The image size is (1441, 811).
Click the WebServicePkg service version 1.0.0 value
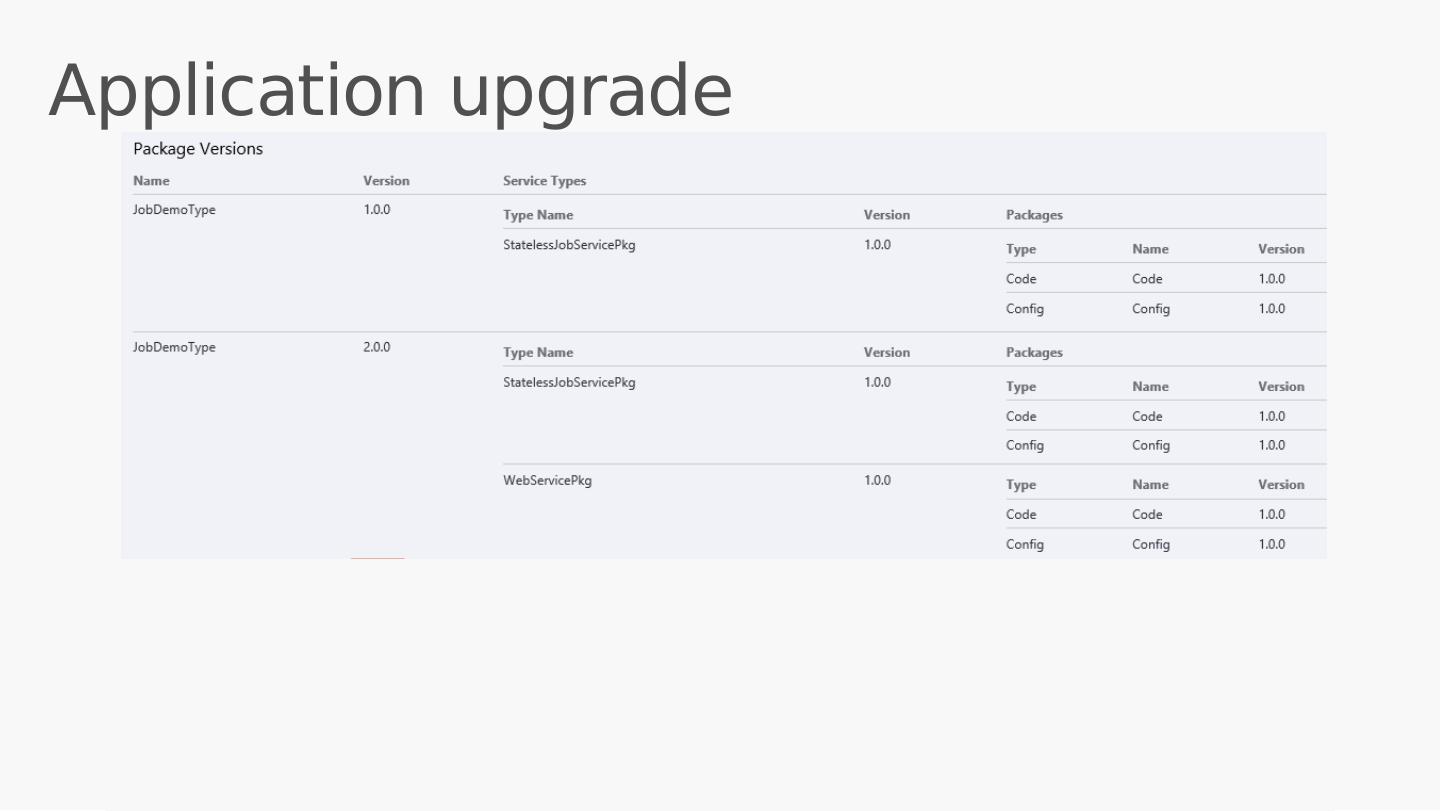click(877, 481)
